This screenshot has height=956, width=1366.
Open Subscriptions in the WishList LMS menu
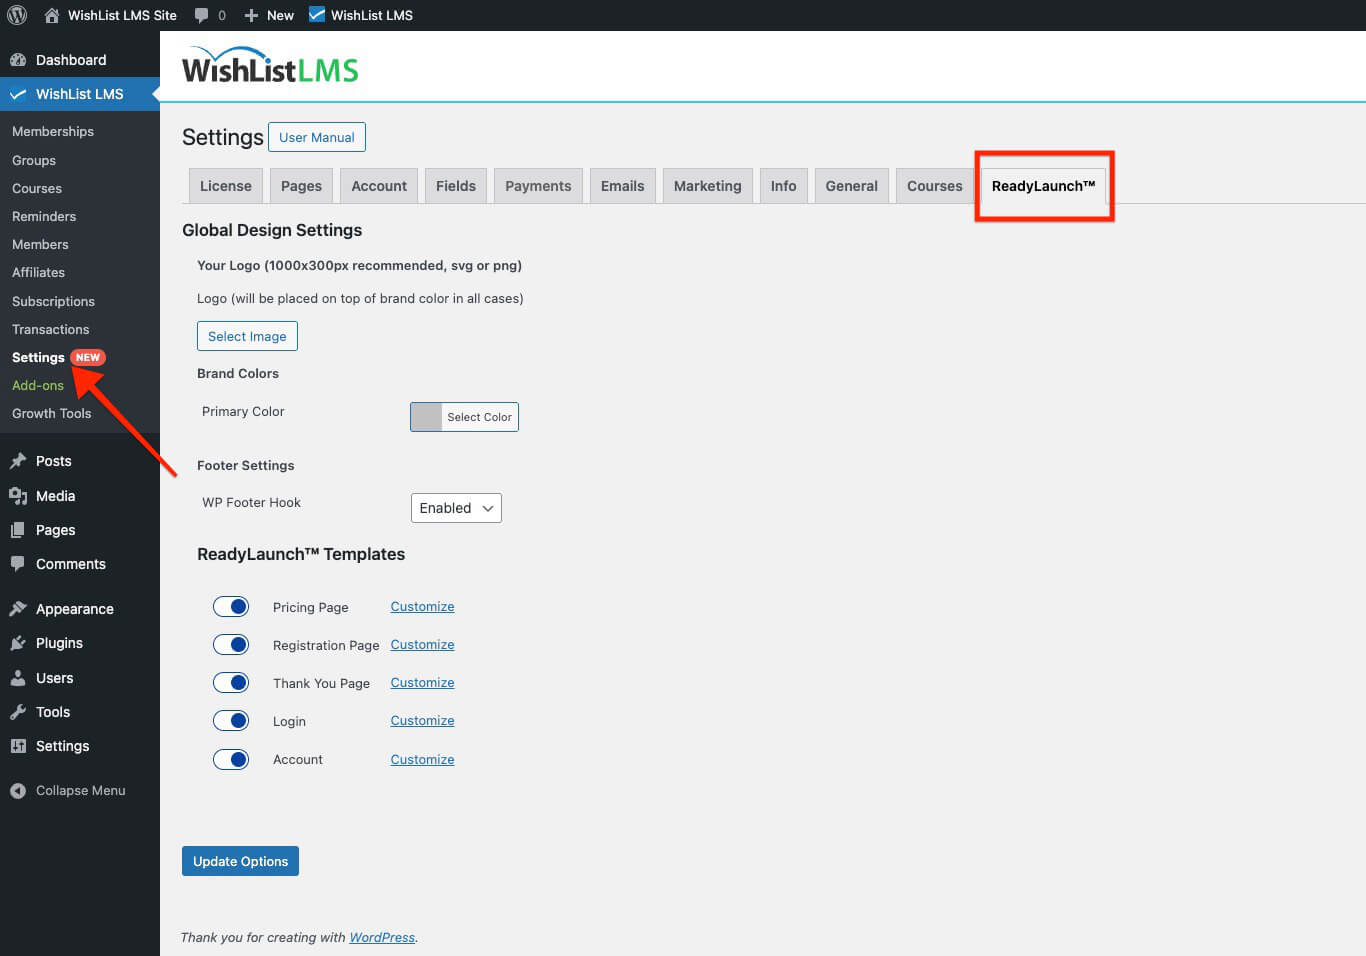pos(52,301)
